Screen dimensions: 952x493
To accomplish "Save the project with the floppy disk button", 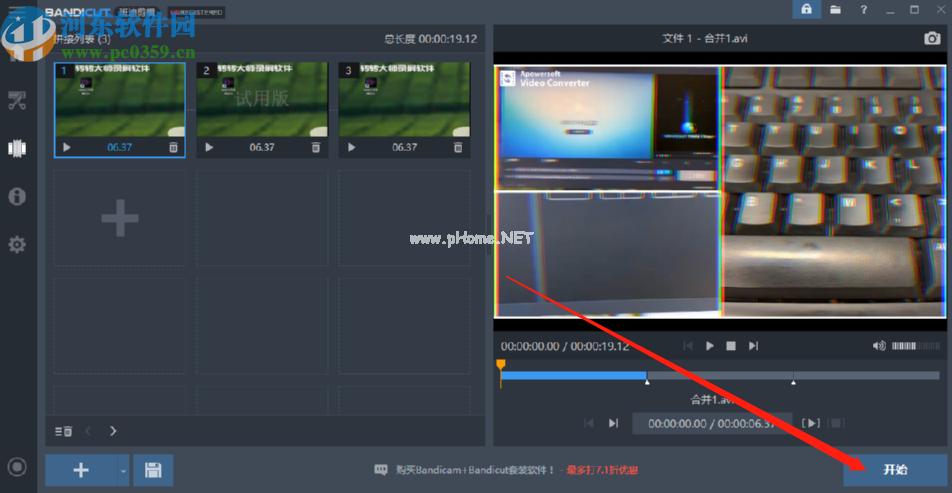I will 153,470.
